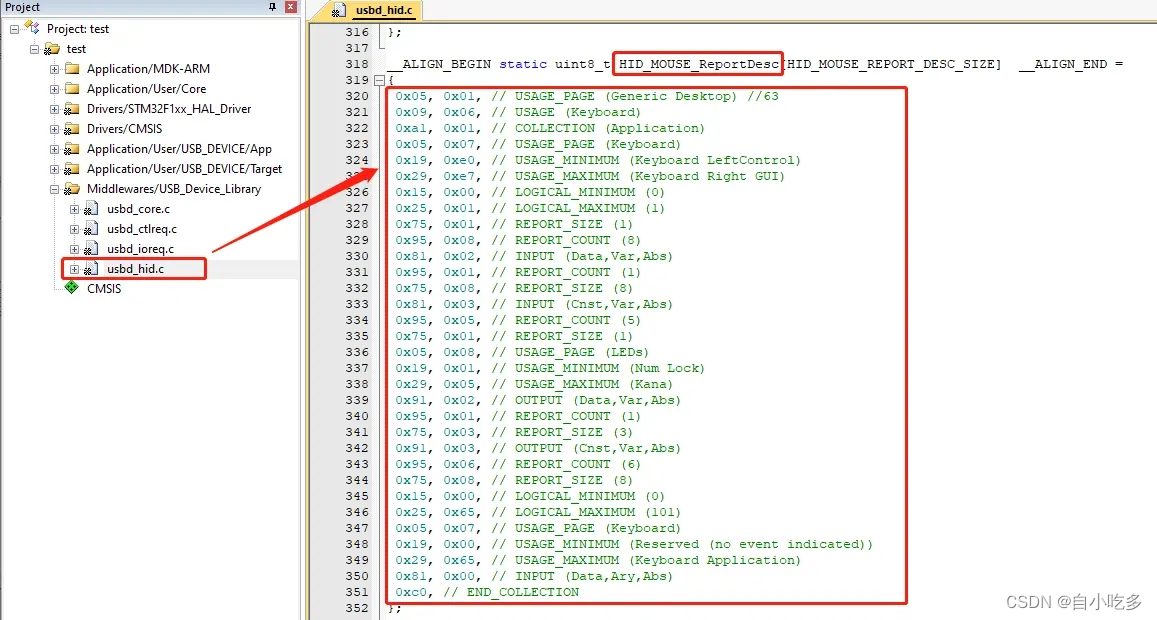This screenshot has width=1157, height=620.
Task: Click HID_MOUSE_ReportDesc identifier in code
Action: (698, 64)
